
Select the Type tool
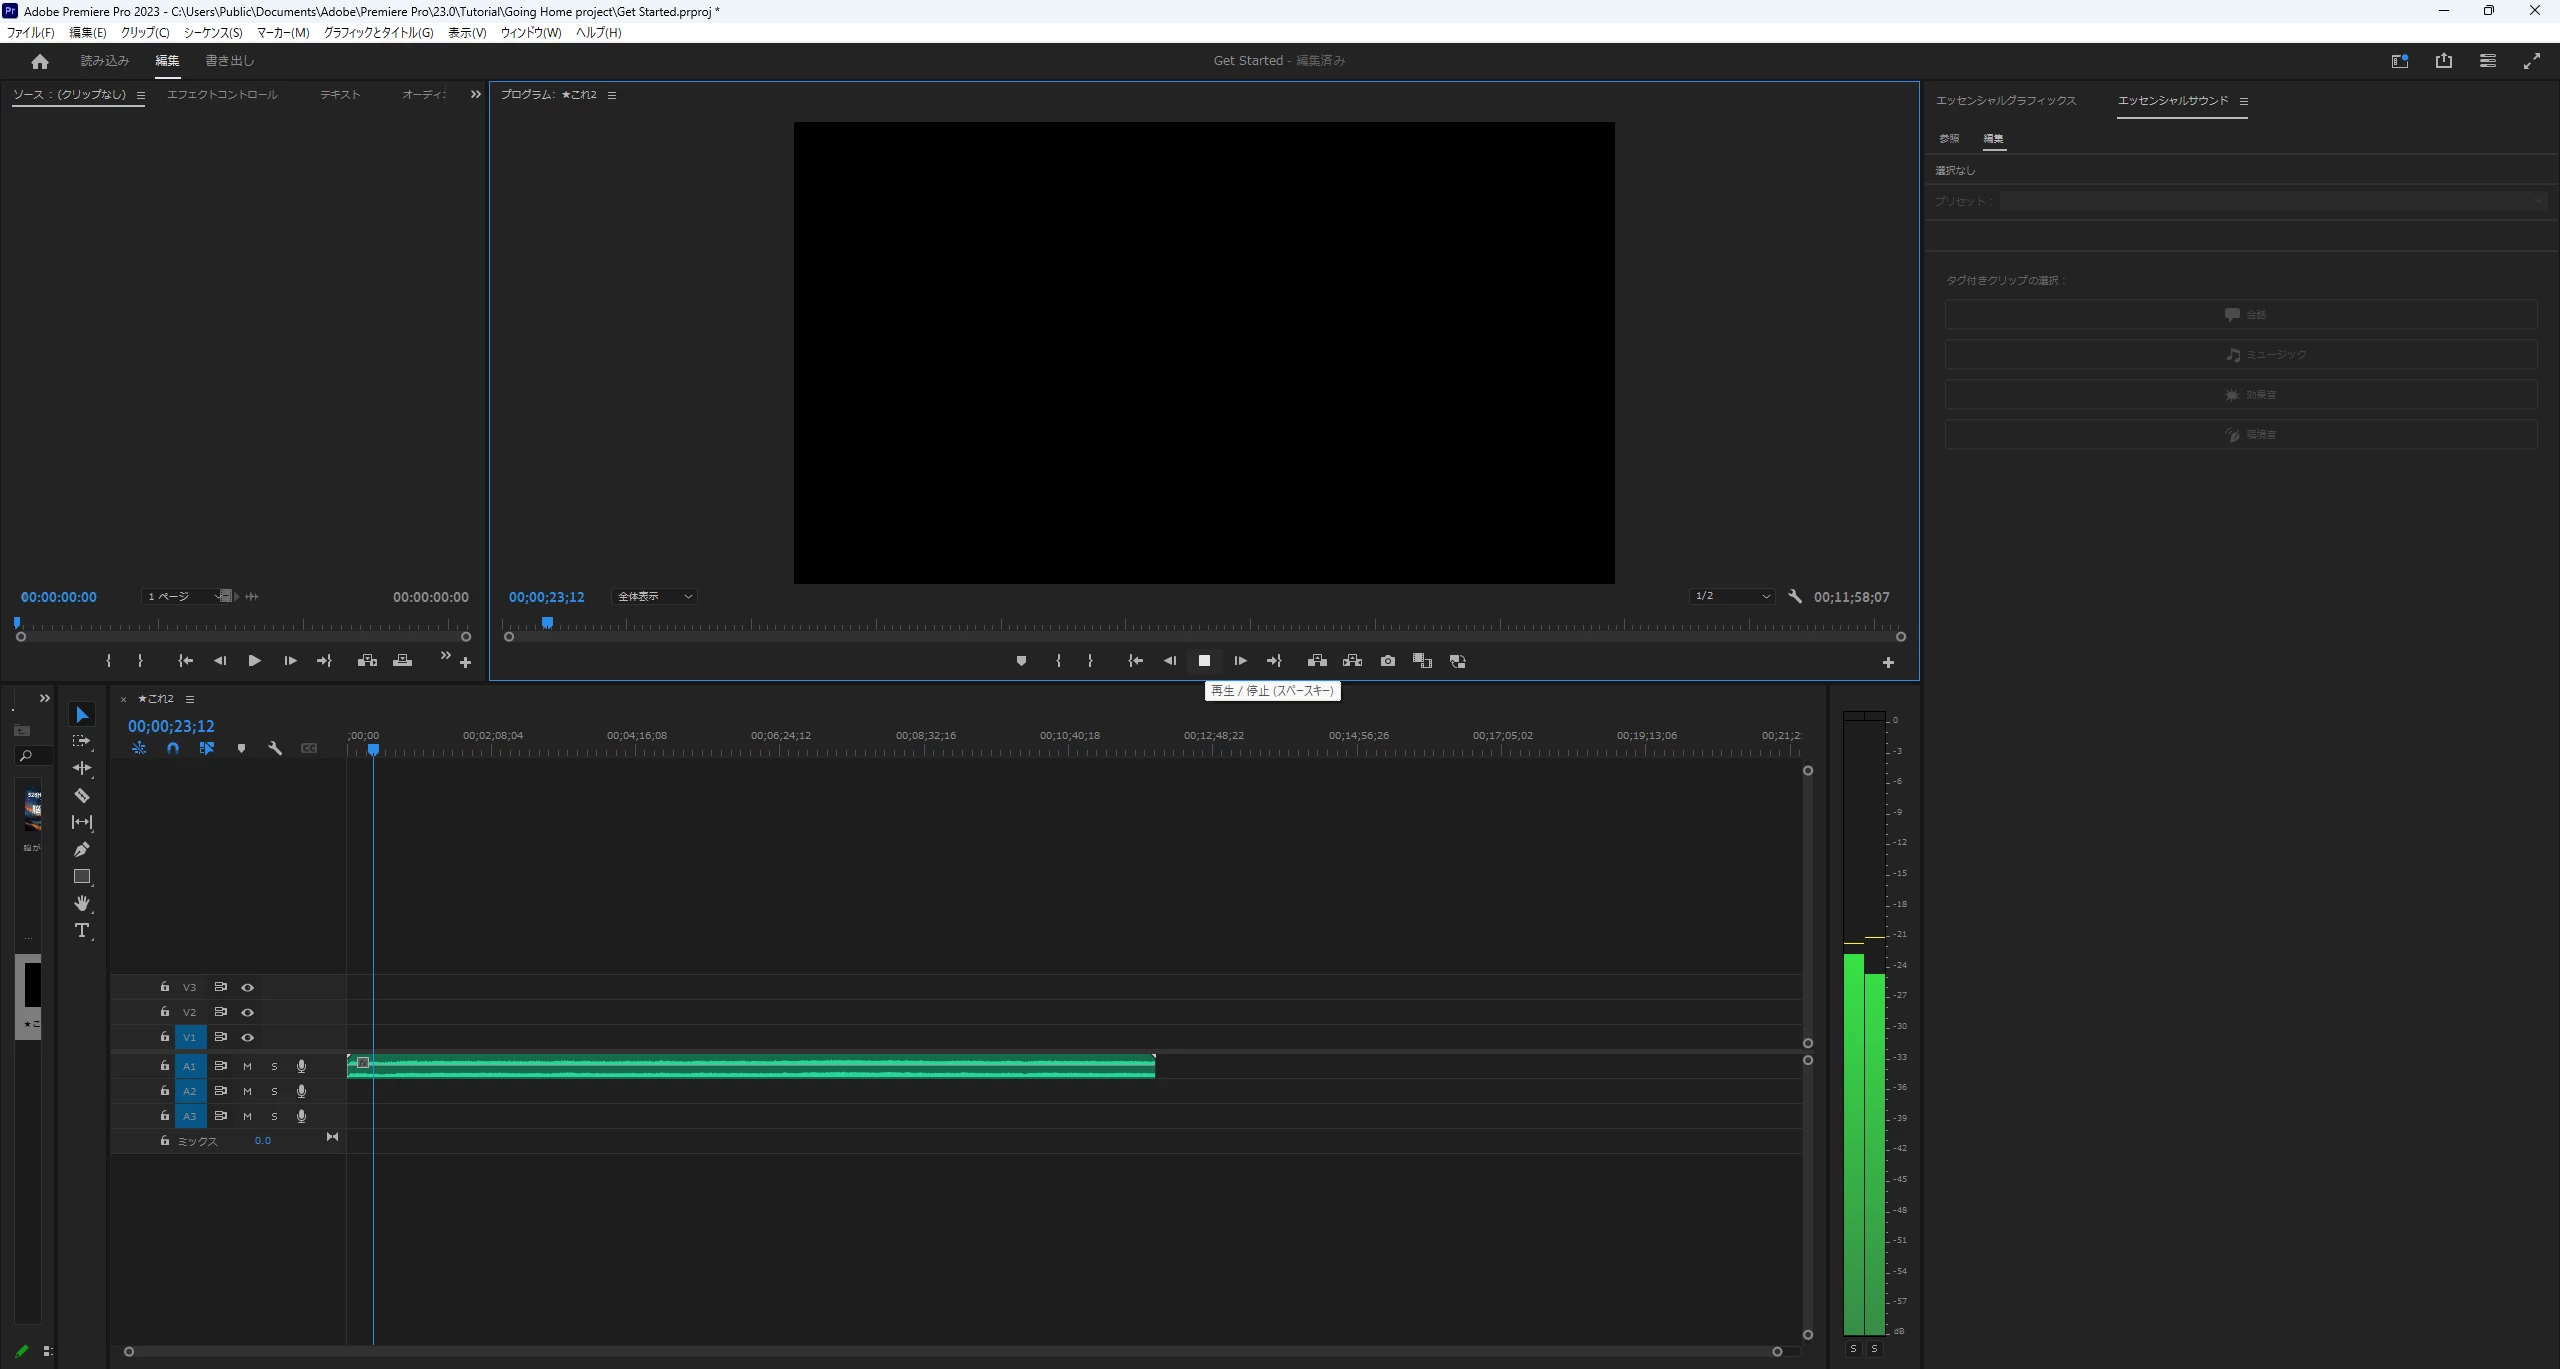click(x=82, y=931)
